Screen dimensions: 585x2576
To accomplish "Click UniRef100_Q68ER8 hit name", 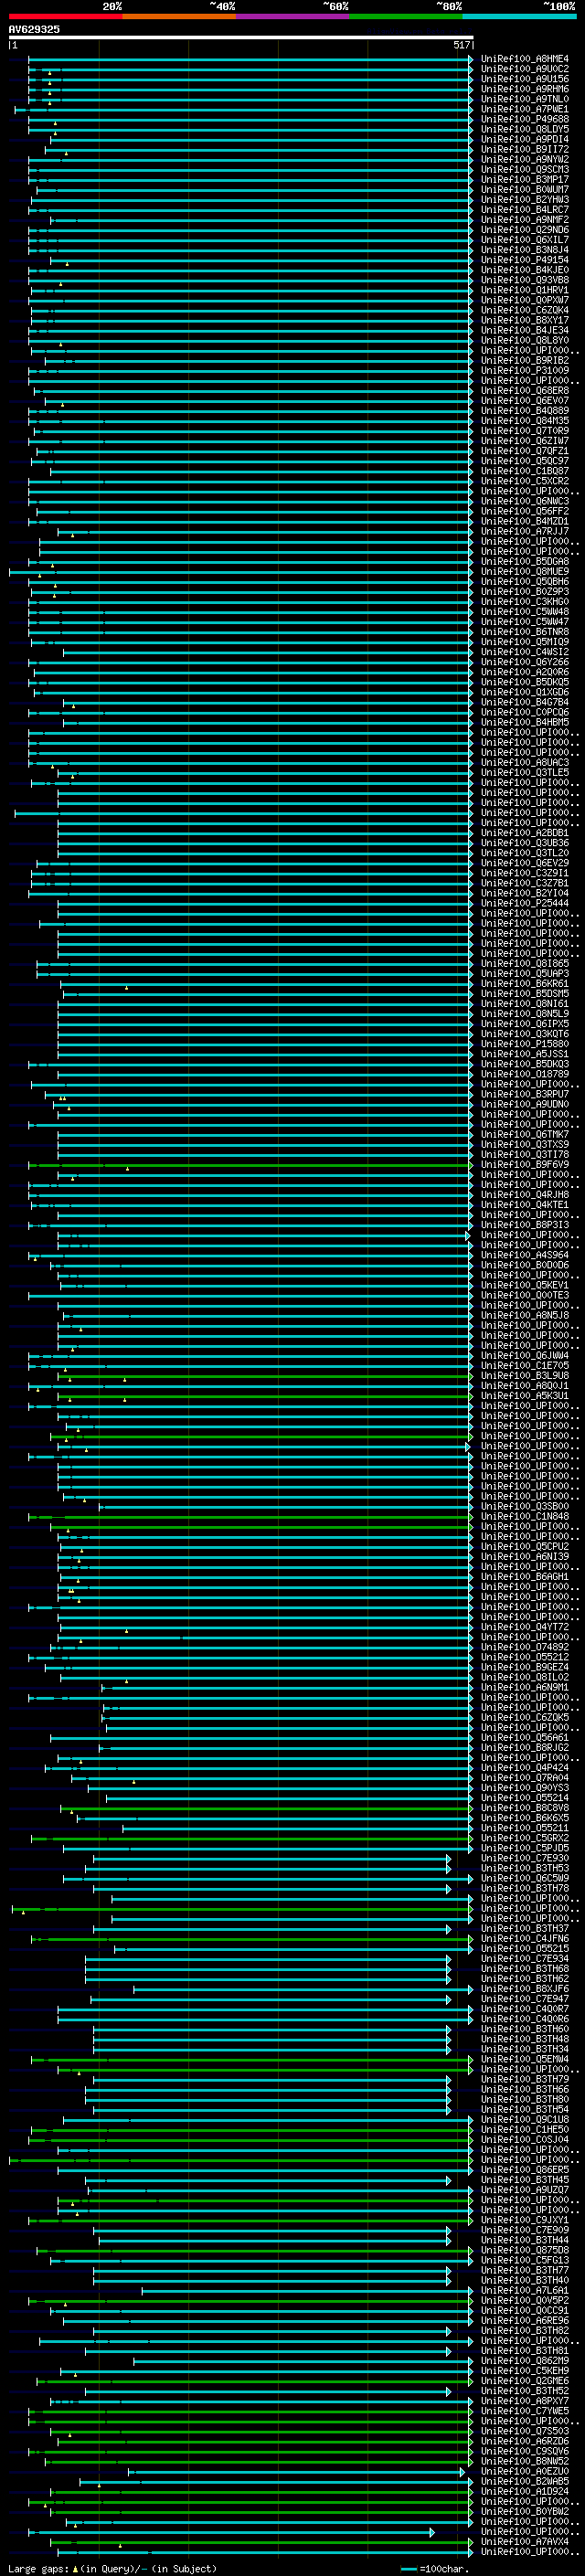I will 525,391.
